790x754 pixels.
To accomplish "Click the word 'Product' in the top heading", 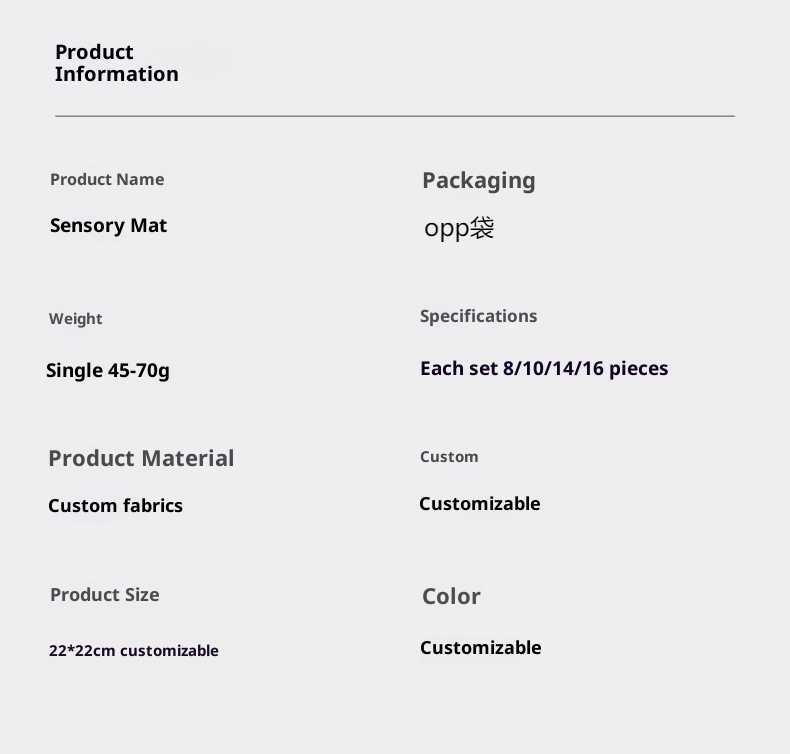I will coord(94,52).
